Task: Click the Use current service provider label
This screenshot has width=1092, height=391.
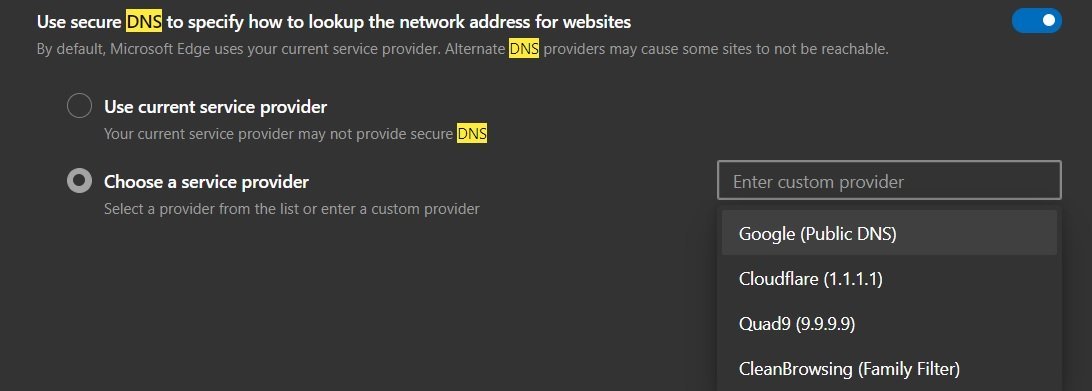Action: coord(215,107)
